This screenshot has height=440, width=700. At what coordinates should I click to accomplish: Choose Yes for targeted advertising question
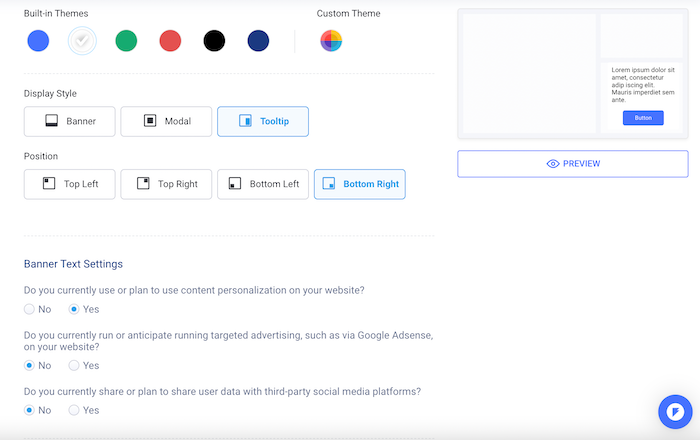(x=74, y=365)
